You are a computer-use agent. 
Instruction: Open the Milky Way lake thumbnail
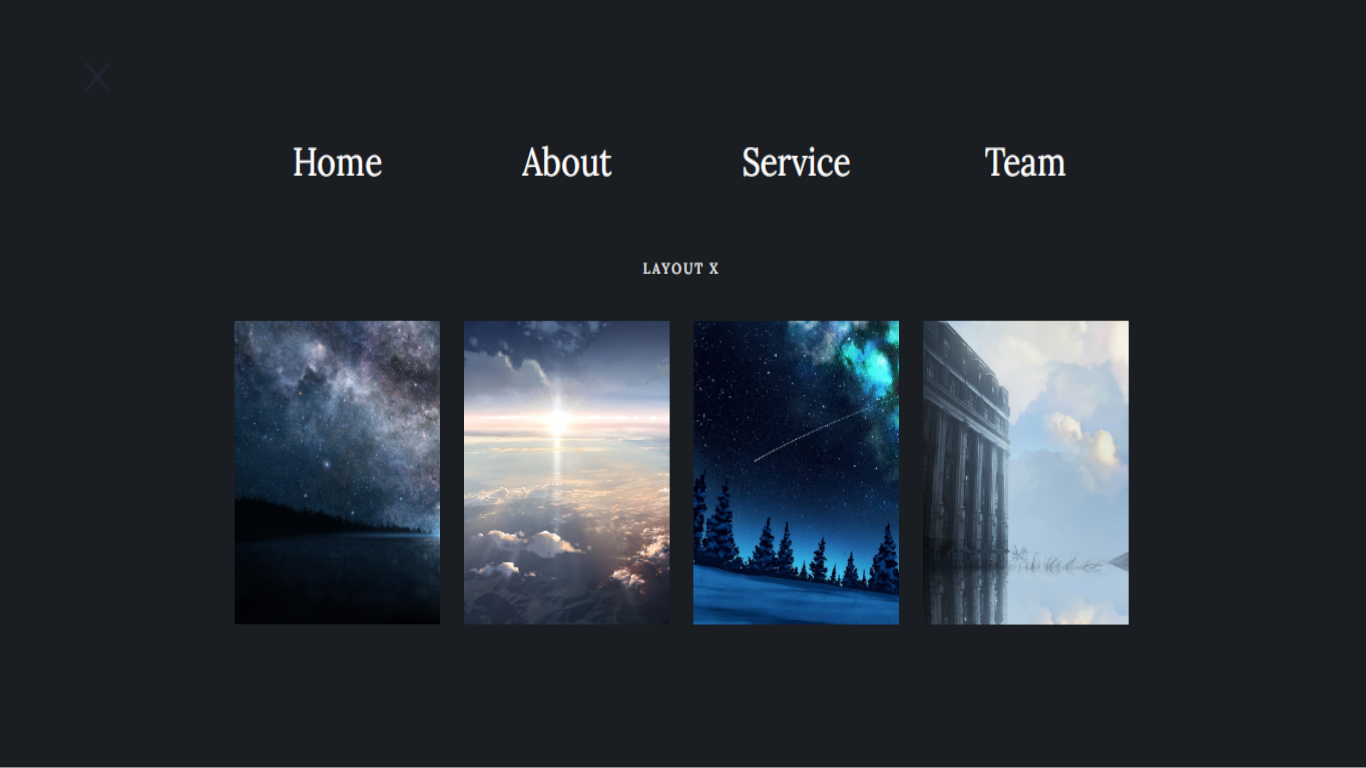(x=337, y=472)
